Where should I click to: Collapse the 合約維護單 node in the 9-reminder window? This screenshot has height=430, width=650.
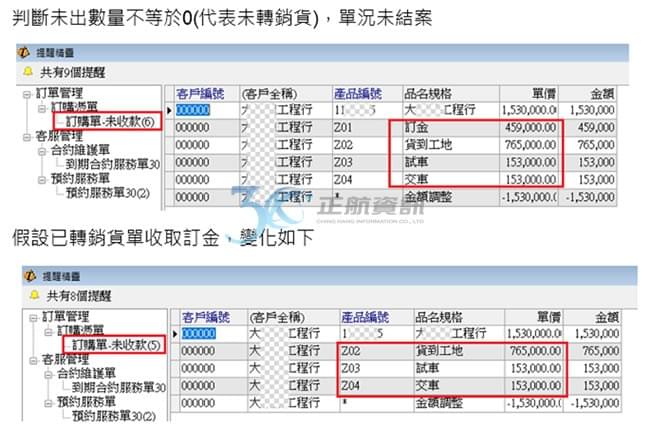pyautogui.click(x=42, y=151)
